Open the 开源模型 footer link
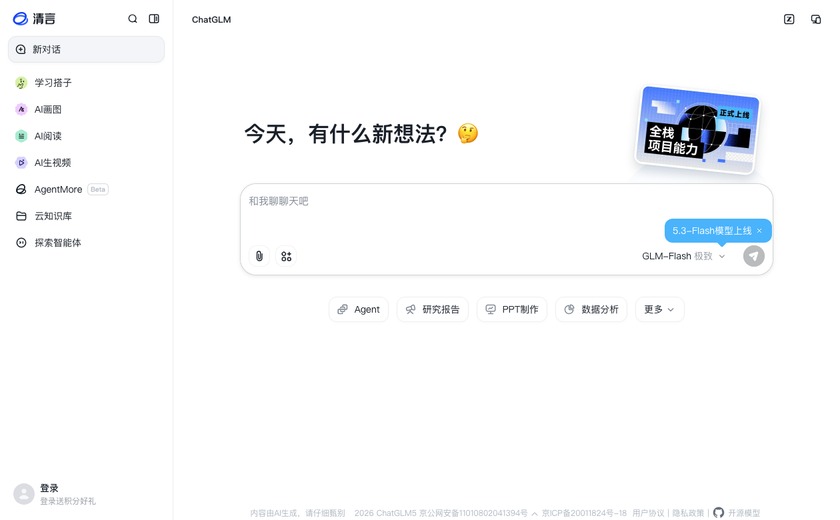This screenshot has height=520, width=840. 744,513
